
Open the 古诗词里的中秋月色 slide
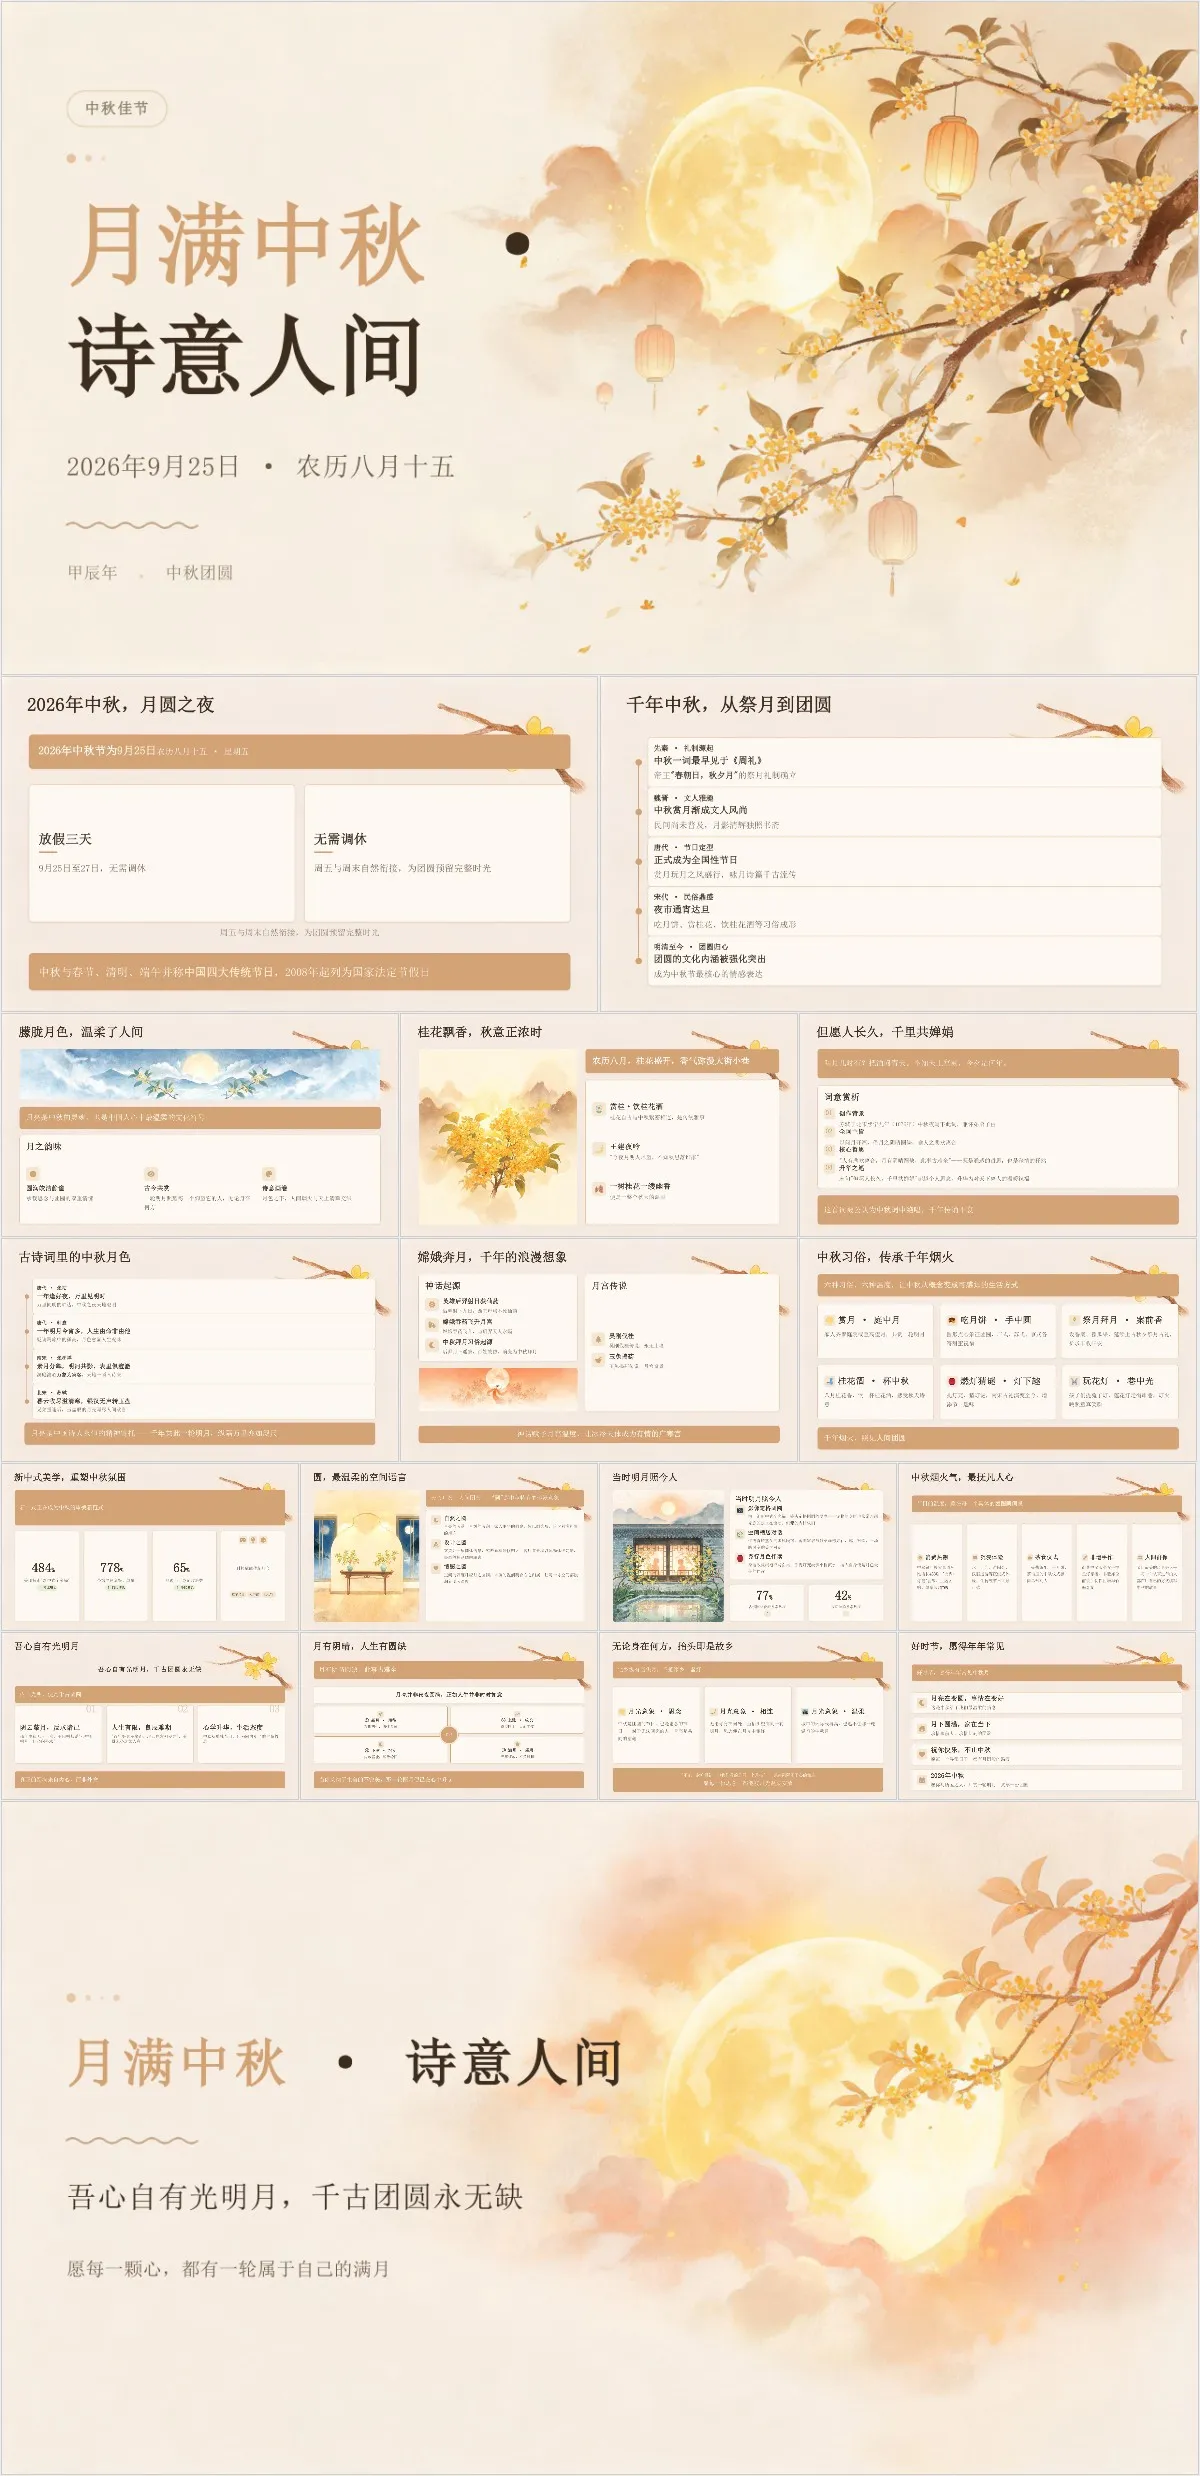coord(200,1350)
